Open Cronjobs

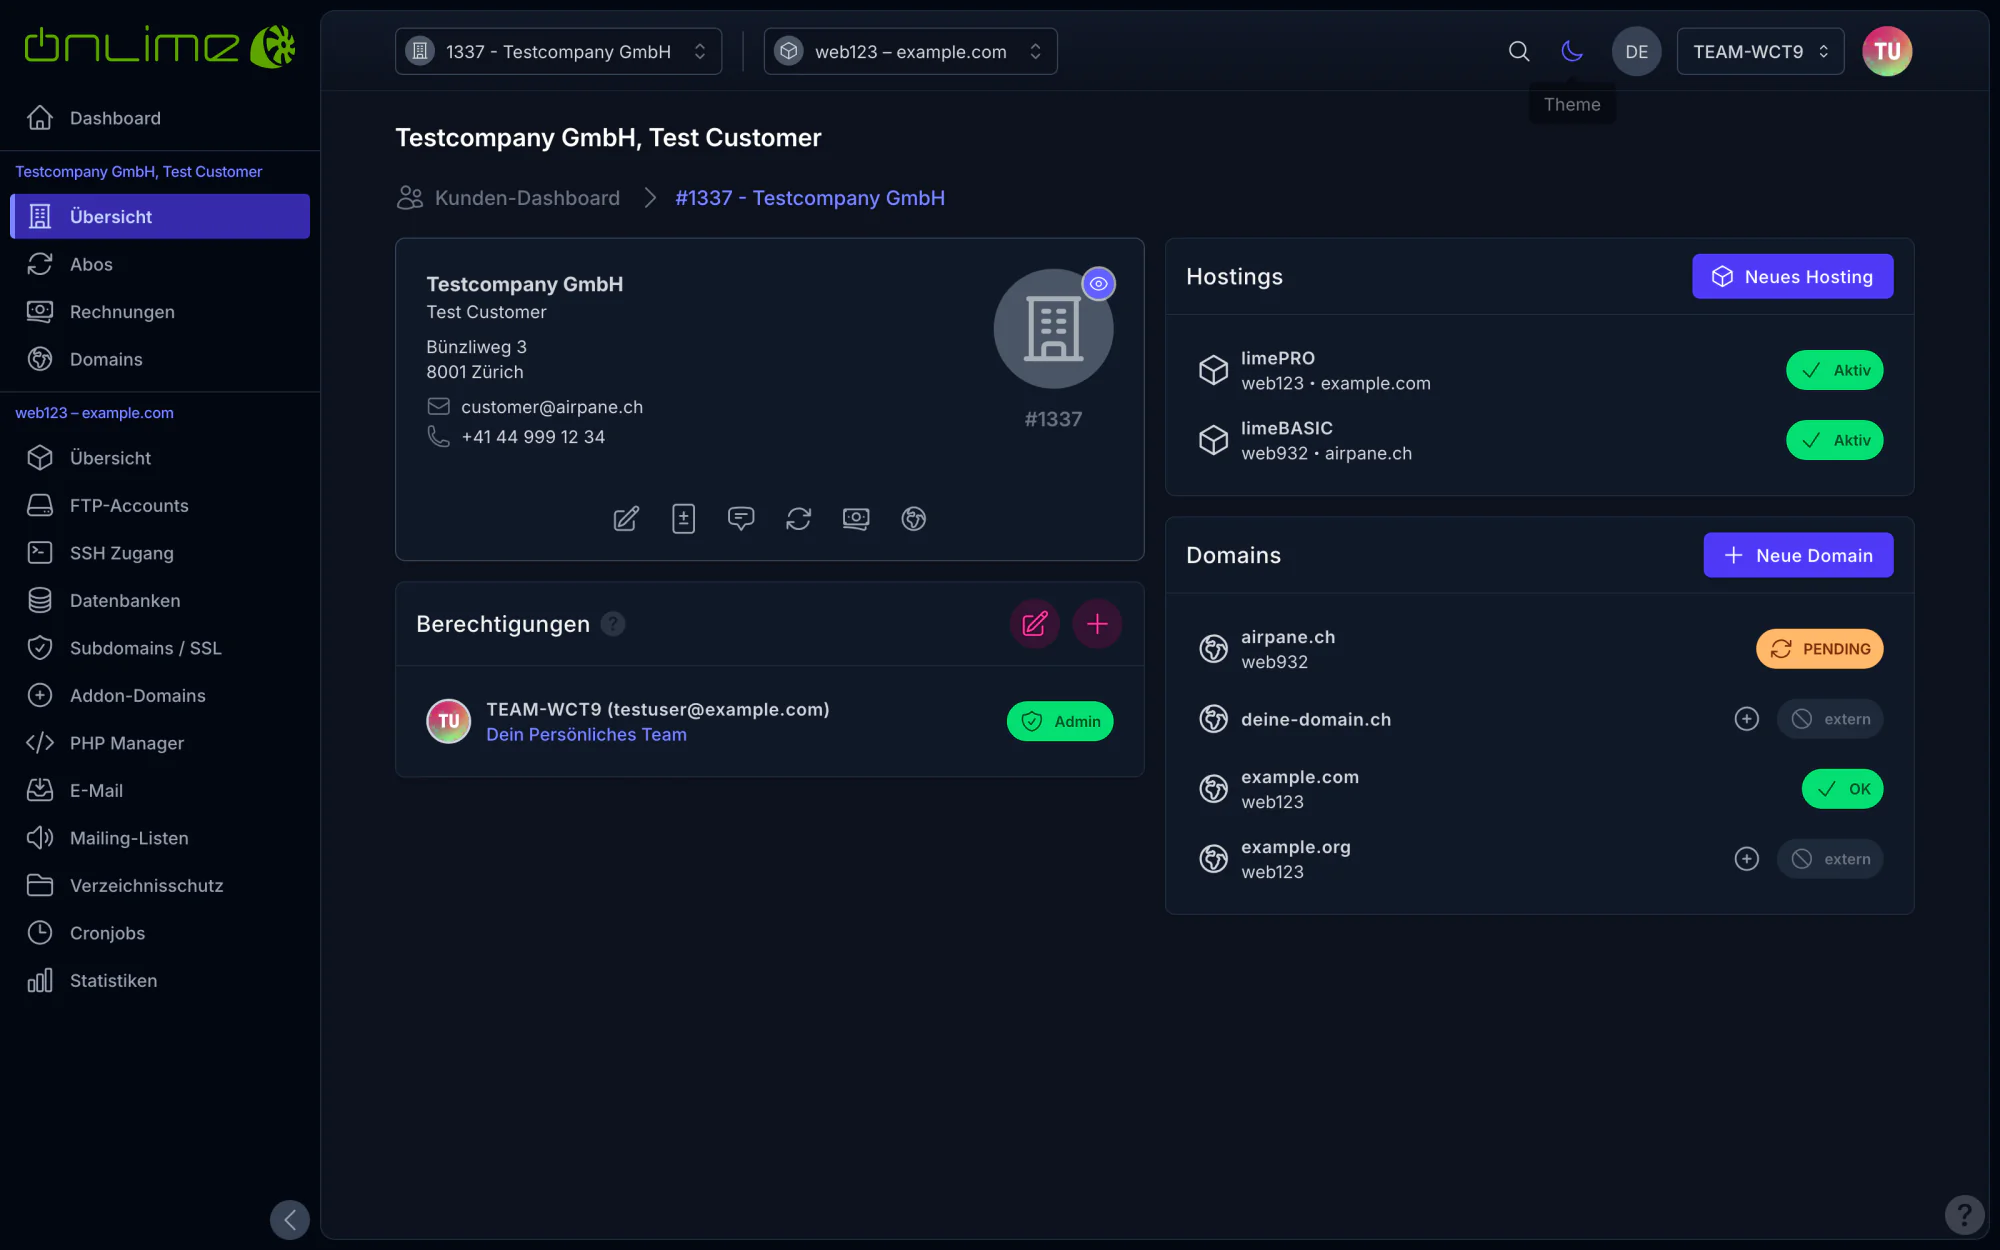click(x=160, y=933)
